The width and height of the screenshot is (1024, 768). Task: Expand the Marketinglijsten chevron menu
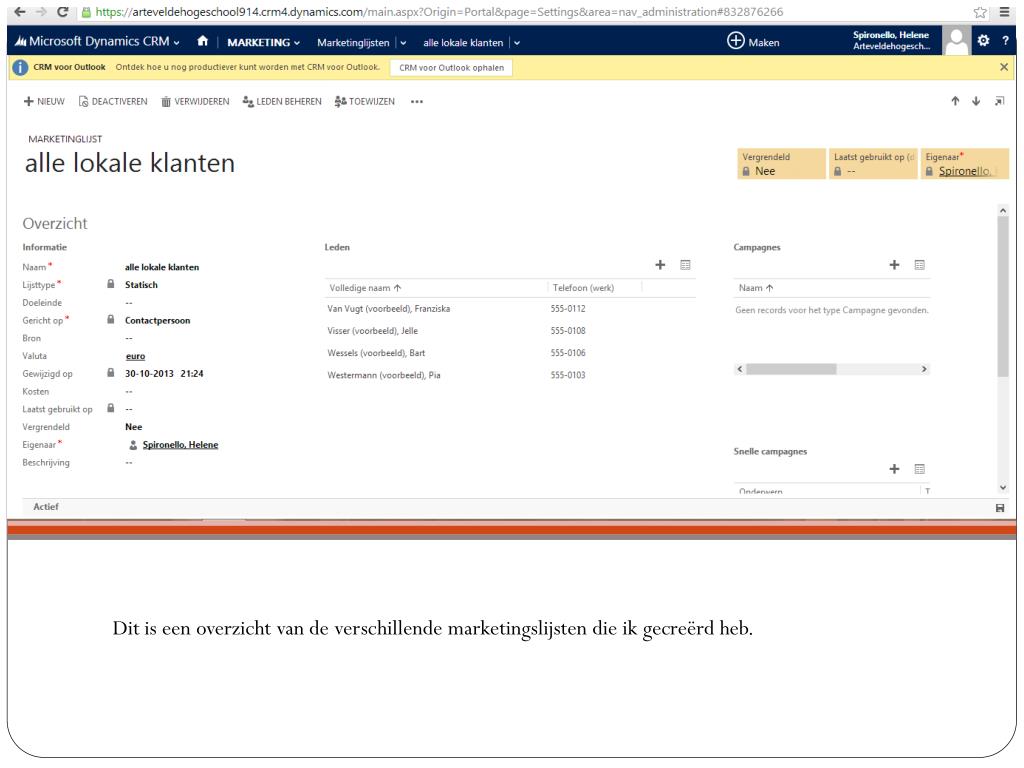(403, 42)
